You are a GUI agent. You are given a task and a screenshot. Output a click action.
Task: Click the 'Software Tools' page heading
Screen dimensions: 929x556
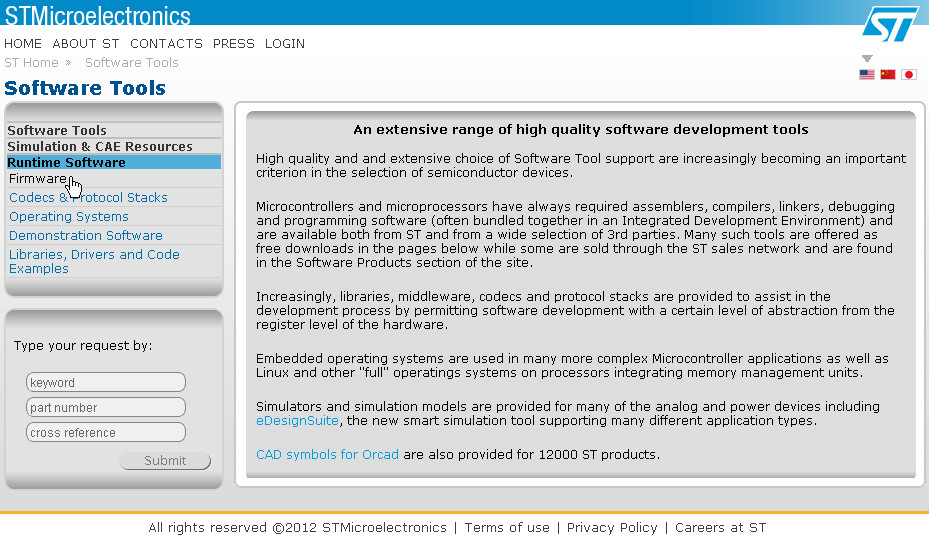85,88
